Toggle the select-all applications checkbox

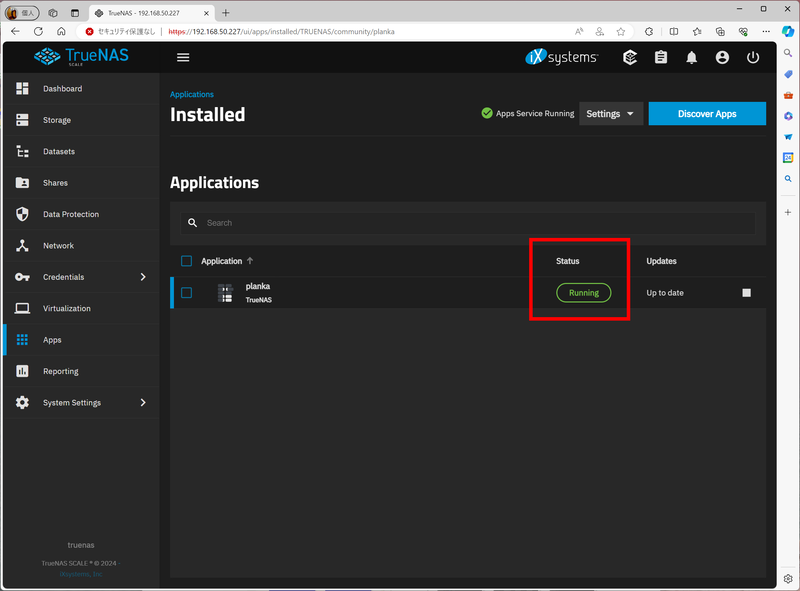pos(187,261)
